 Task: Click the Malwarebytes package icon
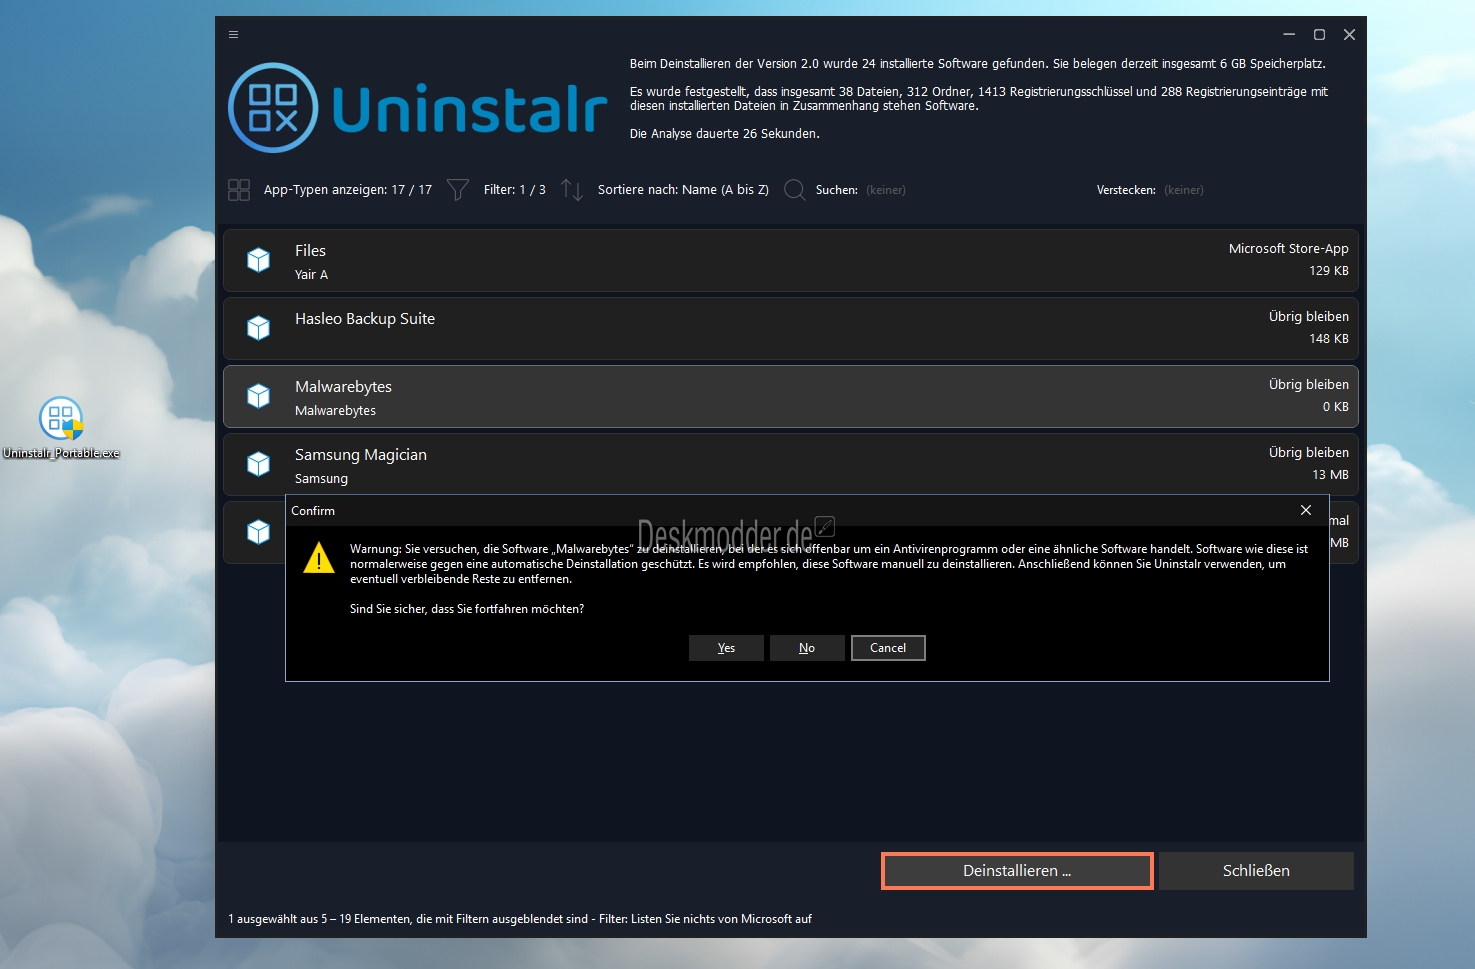click(259, 396)
